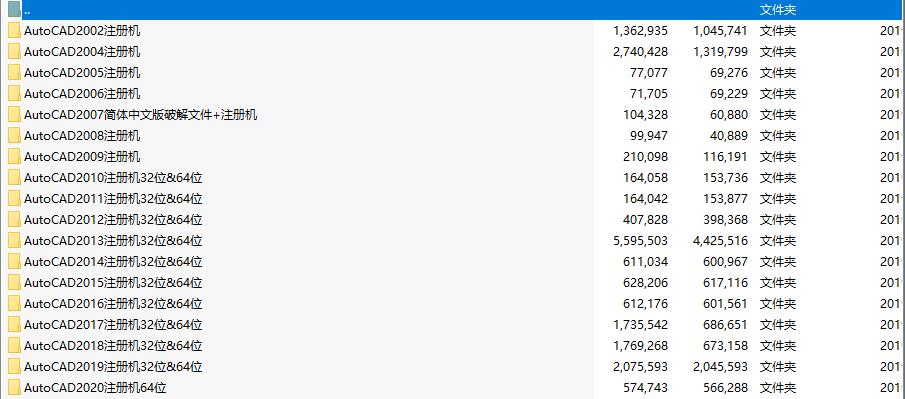Select the parent directory ".." row
905x399 pixels.
coord(452,10)
